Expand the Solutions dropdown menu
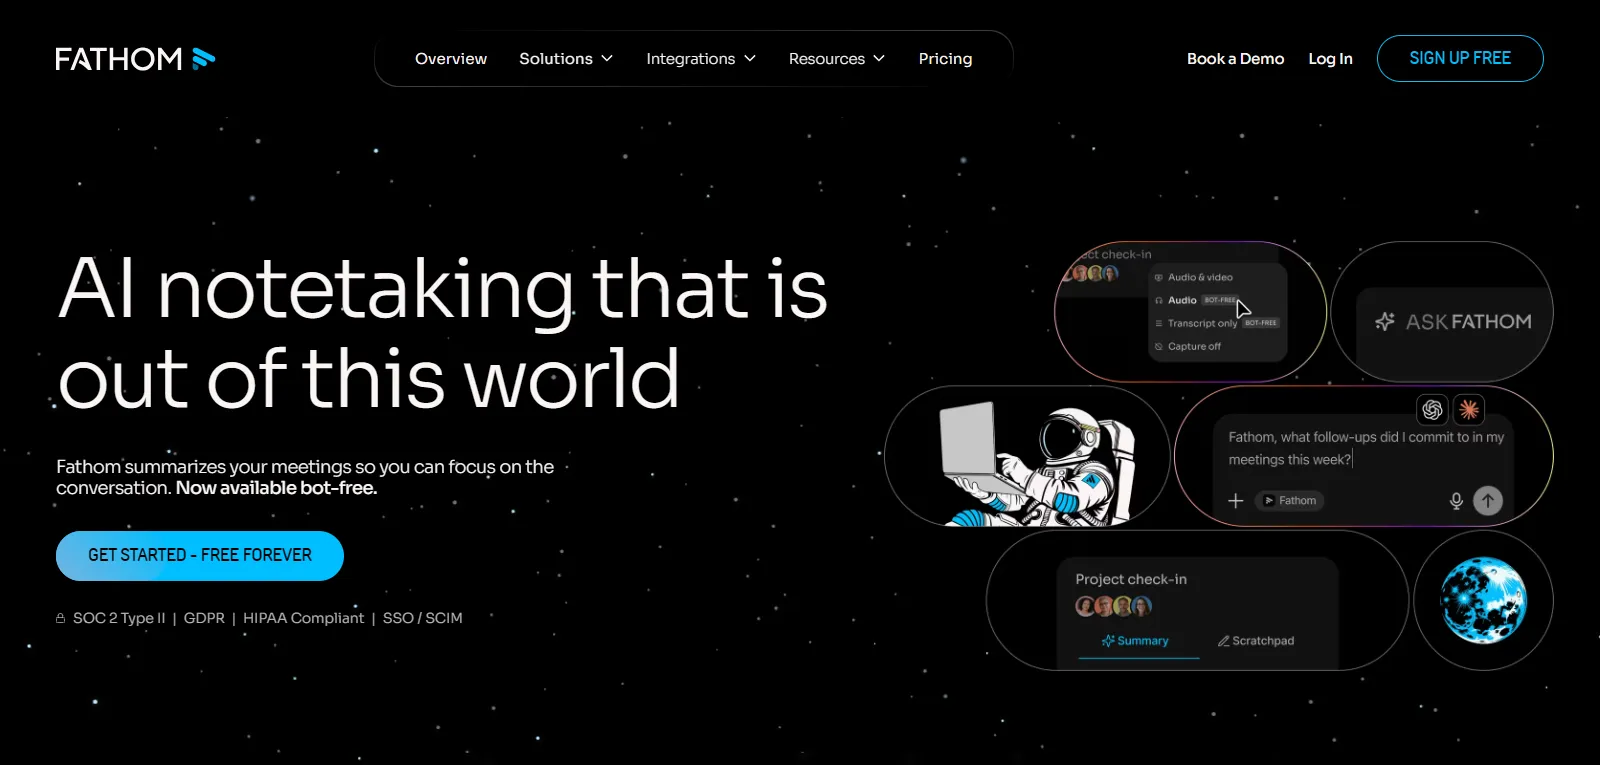This screenshot has height=765, width=1600. (566, 59)
